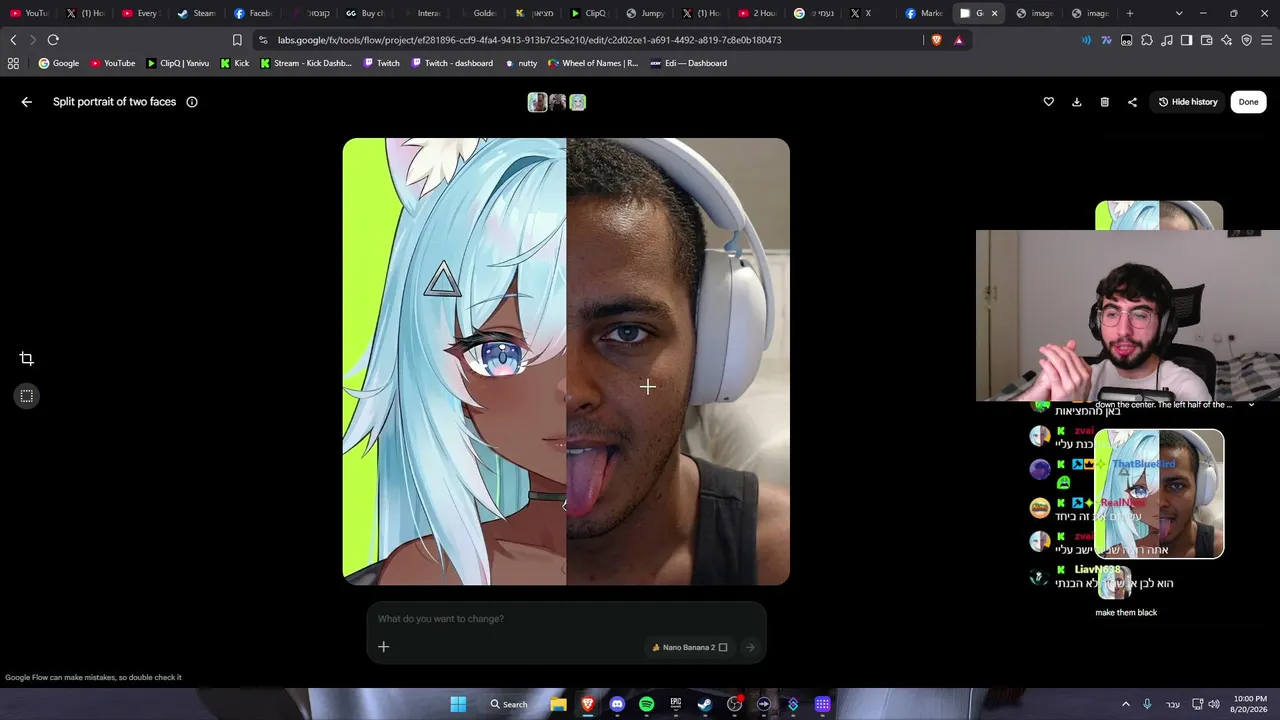Open the volume control in system tray

(1214, 704)
